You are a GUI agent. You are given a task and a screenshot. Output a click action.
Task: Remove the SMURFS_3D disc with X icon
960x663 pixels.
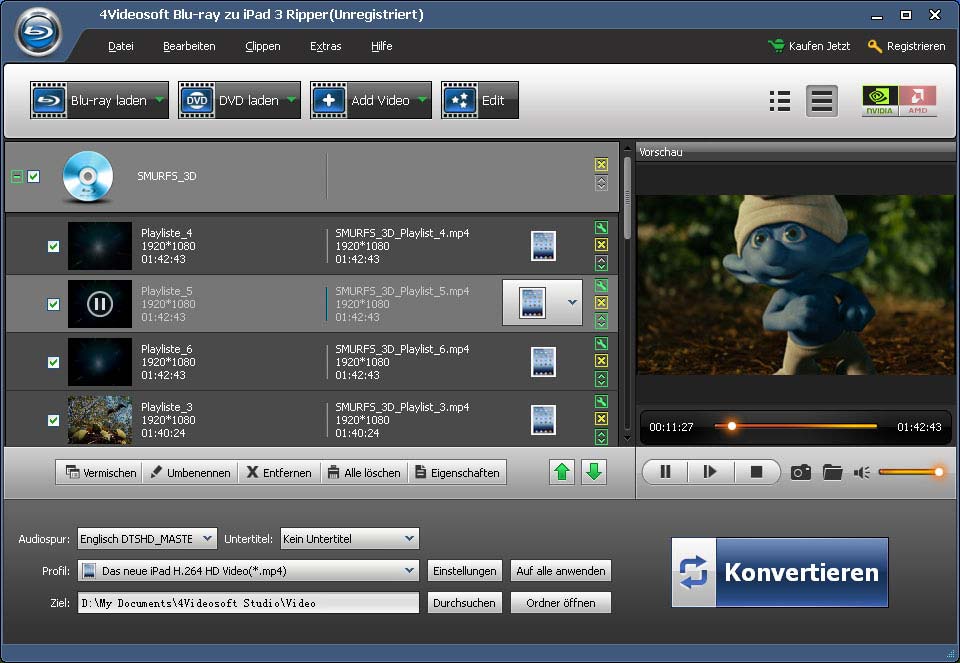[601, 164]
